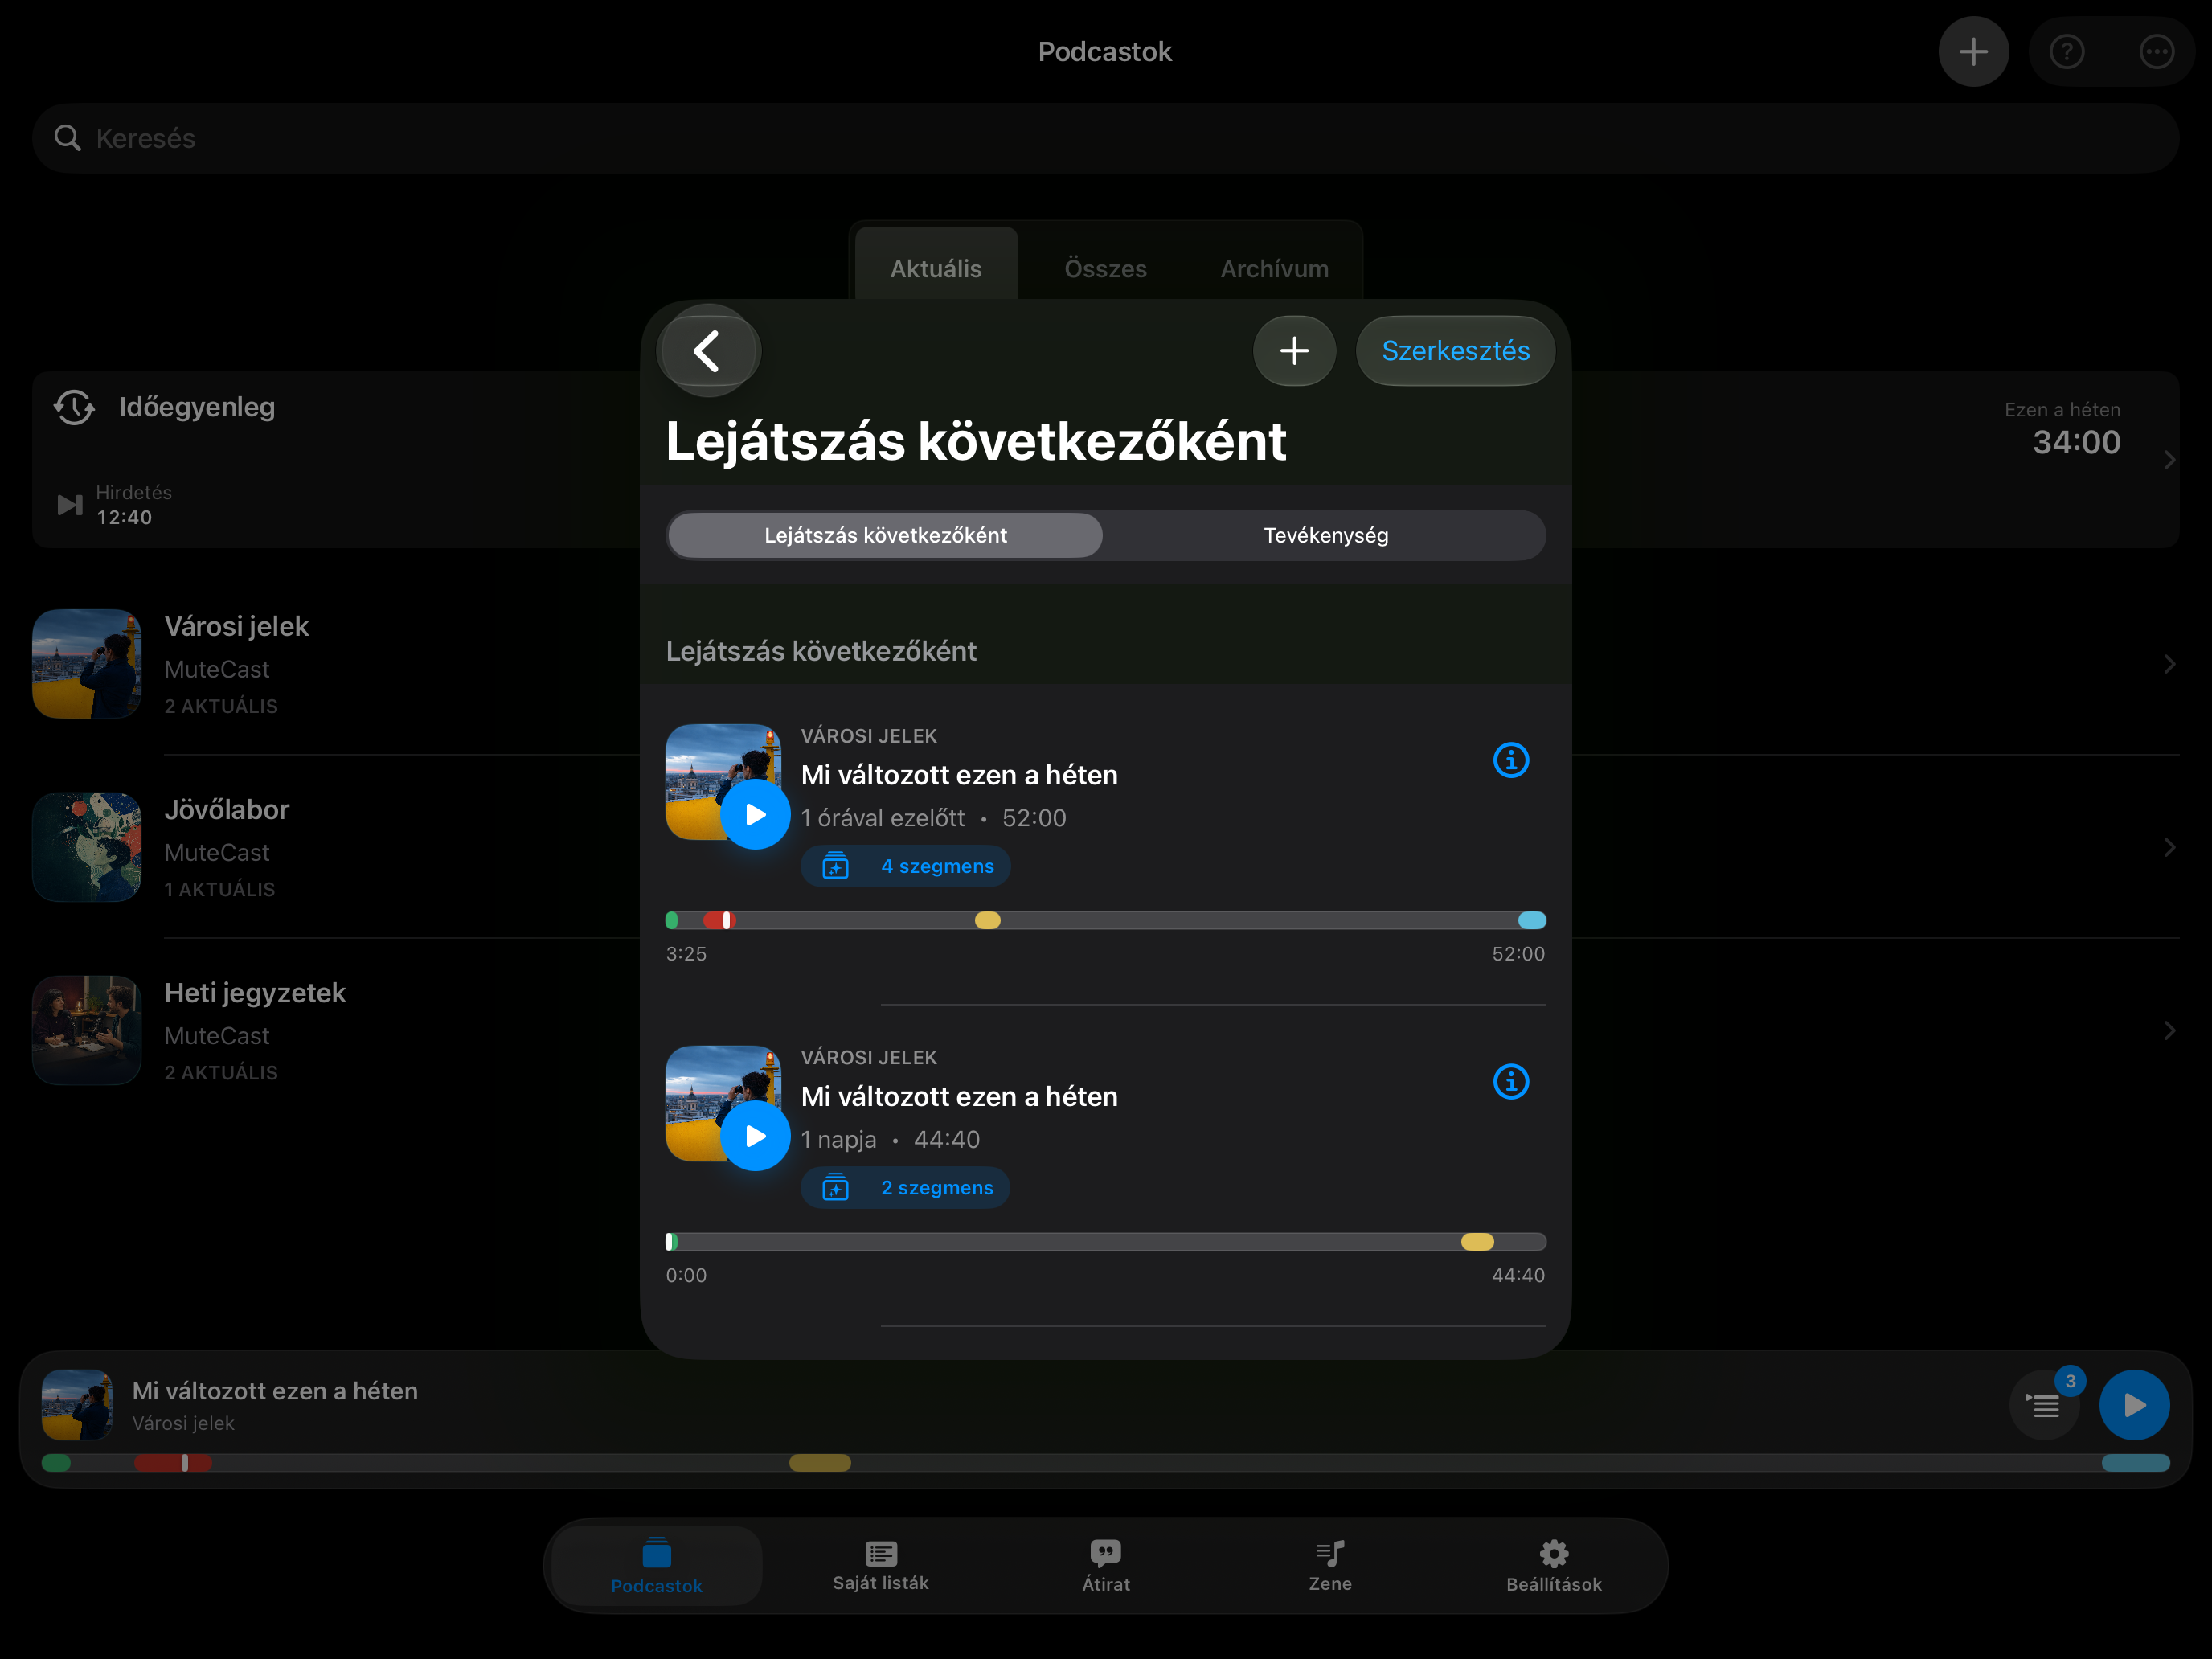Open the Városi jelek podcast thumbnail

click(87, 664)
